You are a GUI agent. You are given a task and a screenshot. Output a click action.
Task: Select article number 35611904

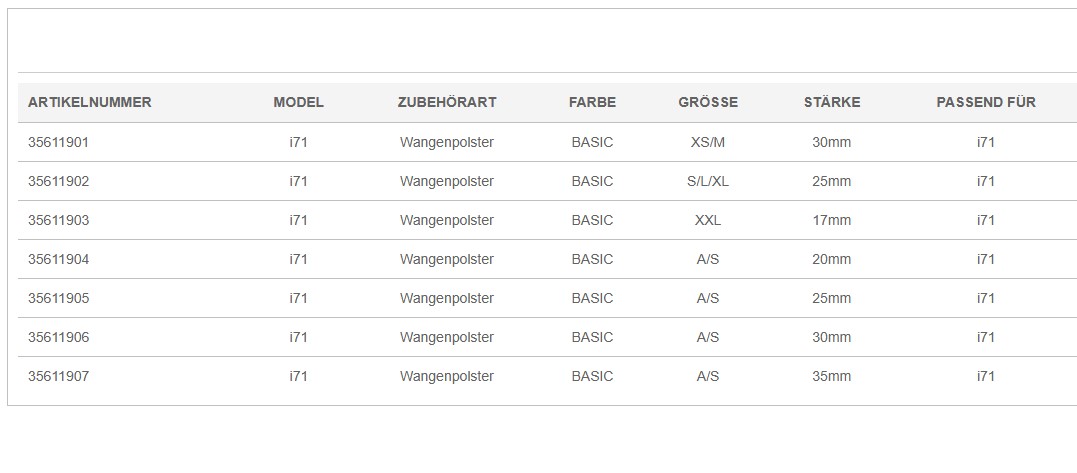[58, 259]
